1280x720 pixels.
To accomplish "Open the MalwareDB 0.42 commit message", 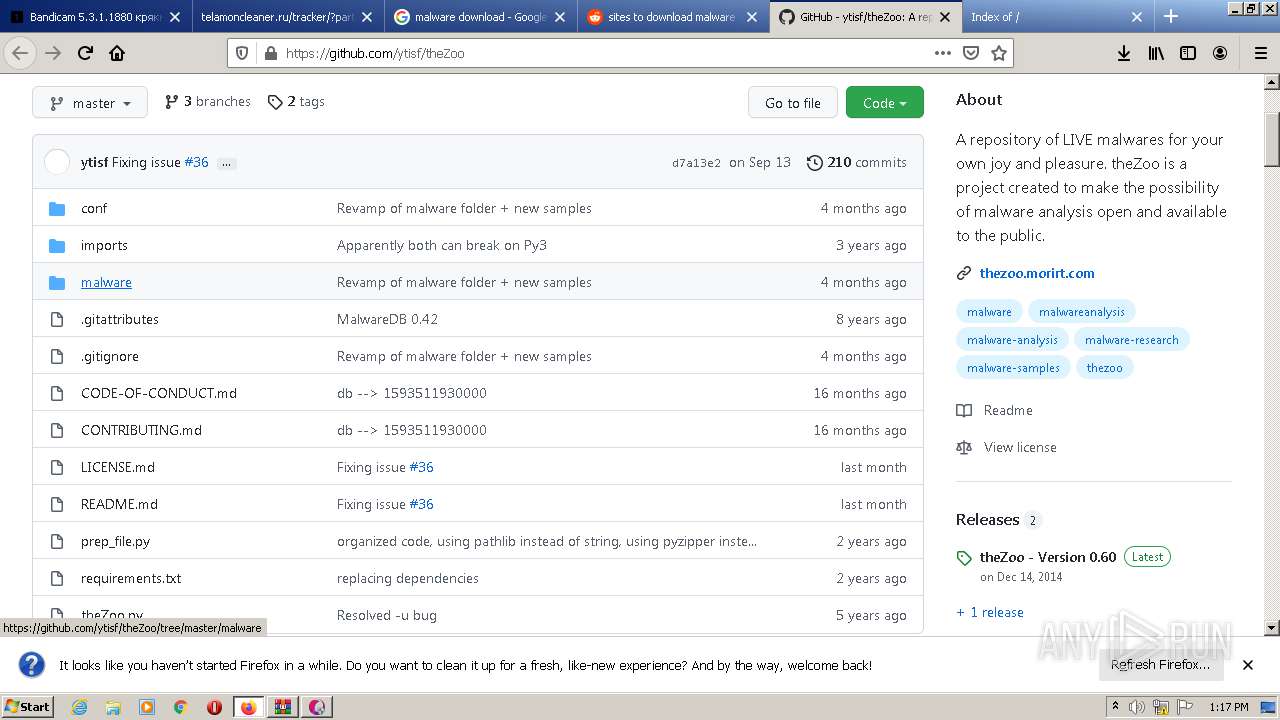I will (x=387, y=319).
